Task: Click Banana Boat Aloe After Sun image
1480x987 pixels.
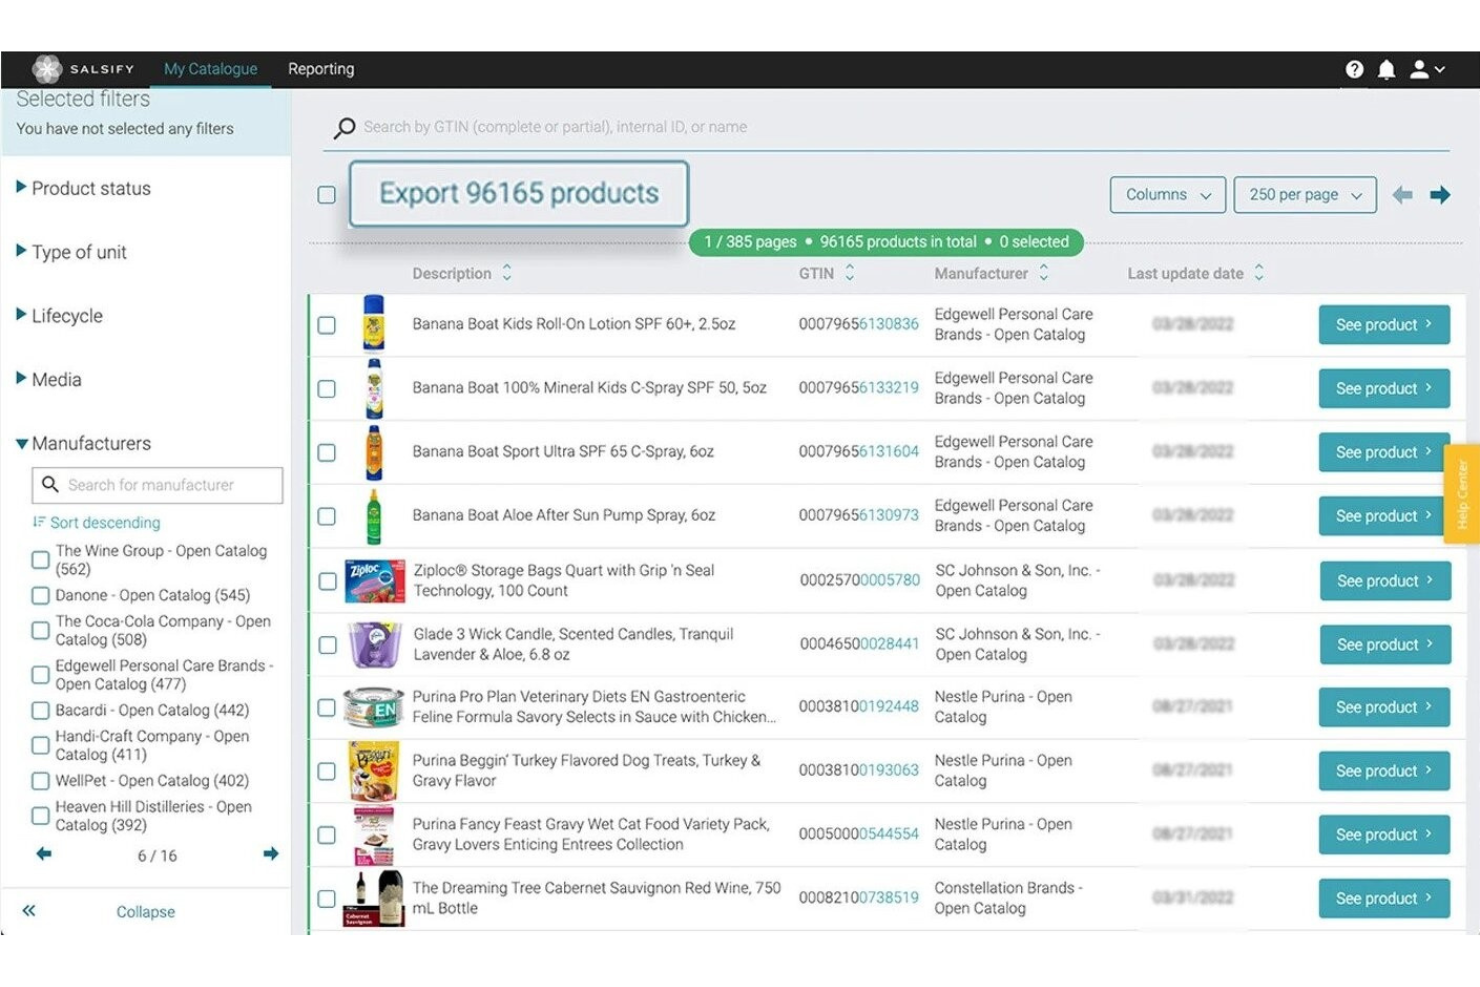Action: pos(374,516)
